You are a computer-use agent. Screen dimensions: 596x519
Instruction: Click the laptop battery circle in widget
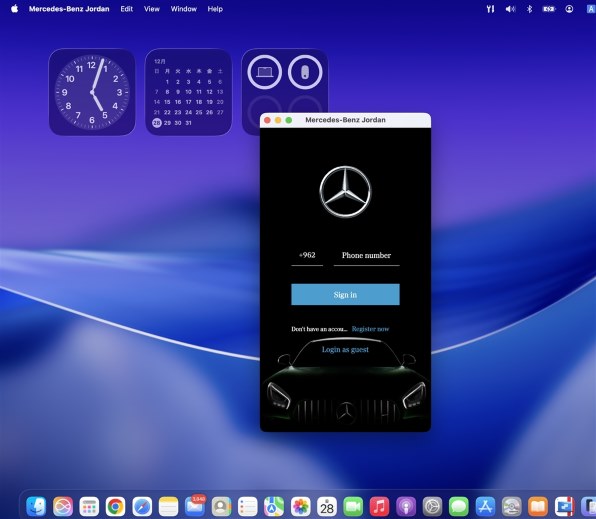(265, 72)
